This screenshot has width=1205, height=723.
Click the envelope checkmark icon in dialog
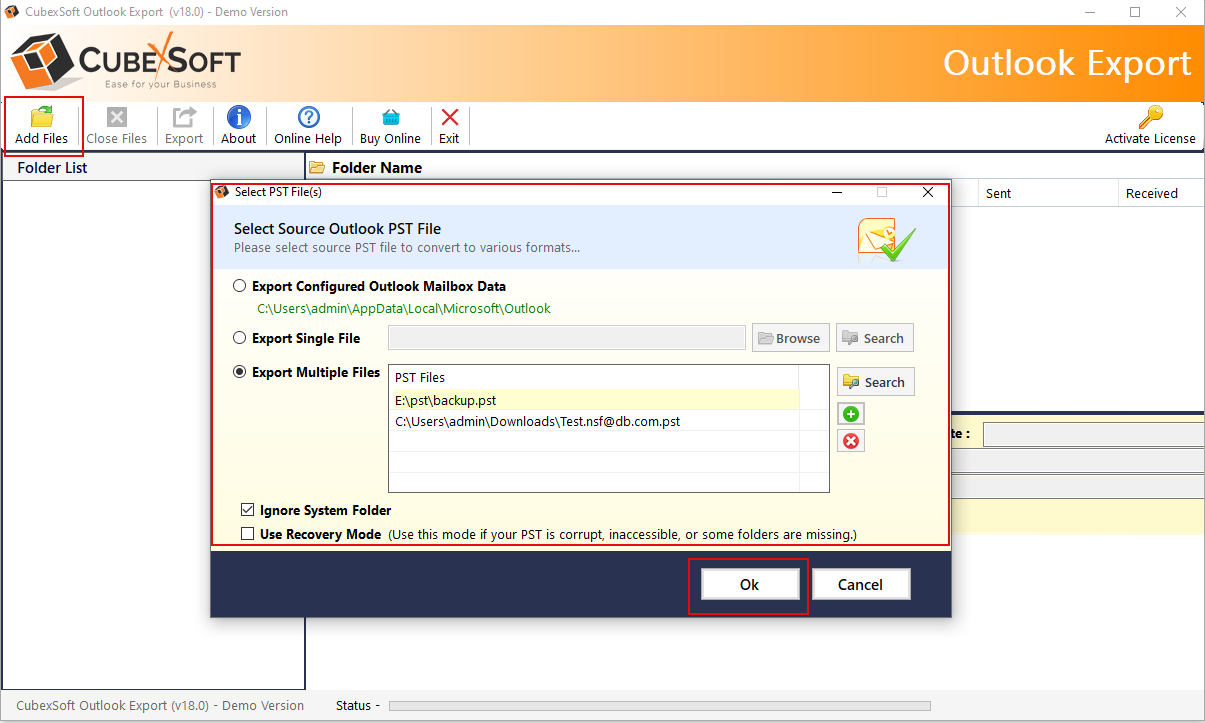886,238
